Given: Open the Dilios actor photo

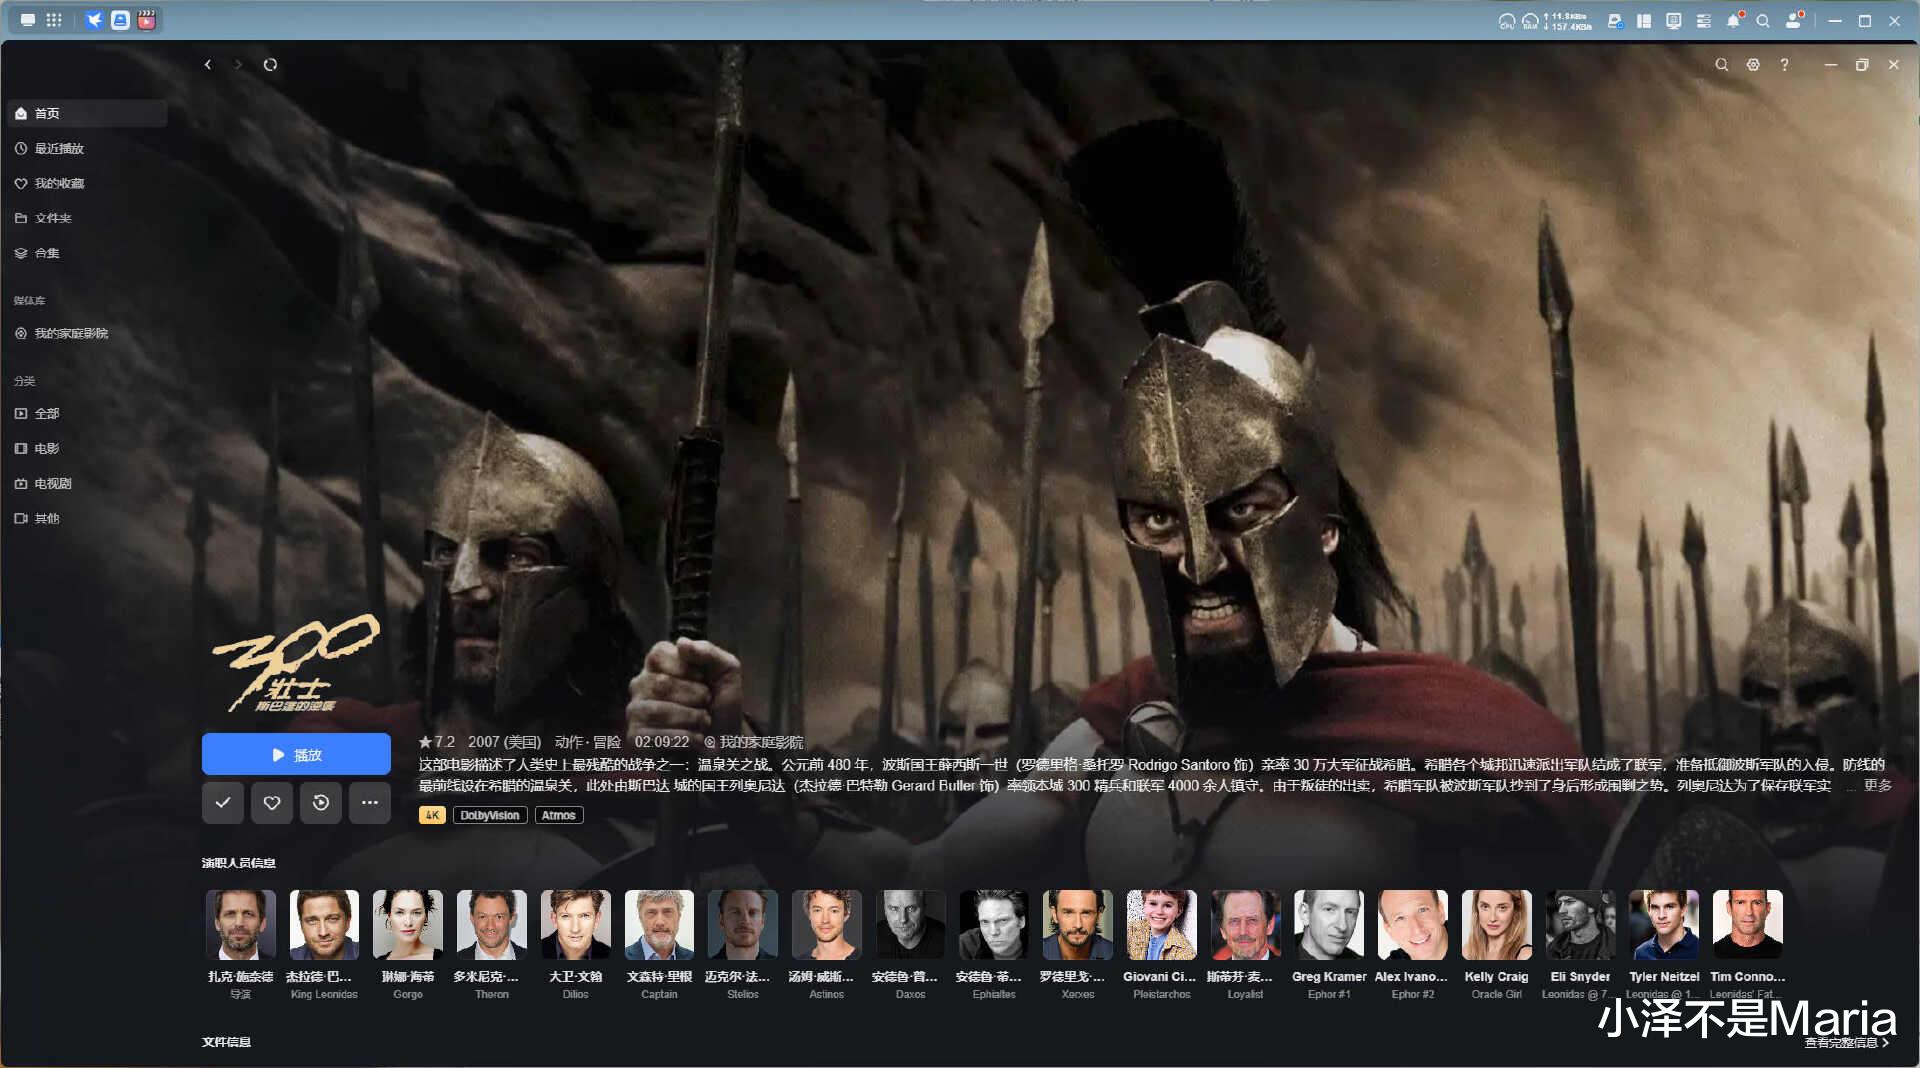Looking at the screenshot, I should pos(576,925).
